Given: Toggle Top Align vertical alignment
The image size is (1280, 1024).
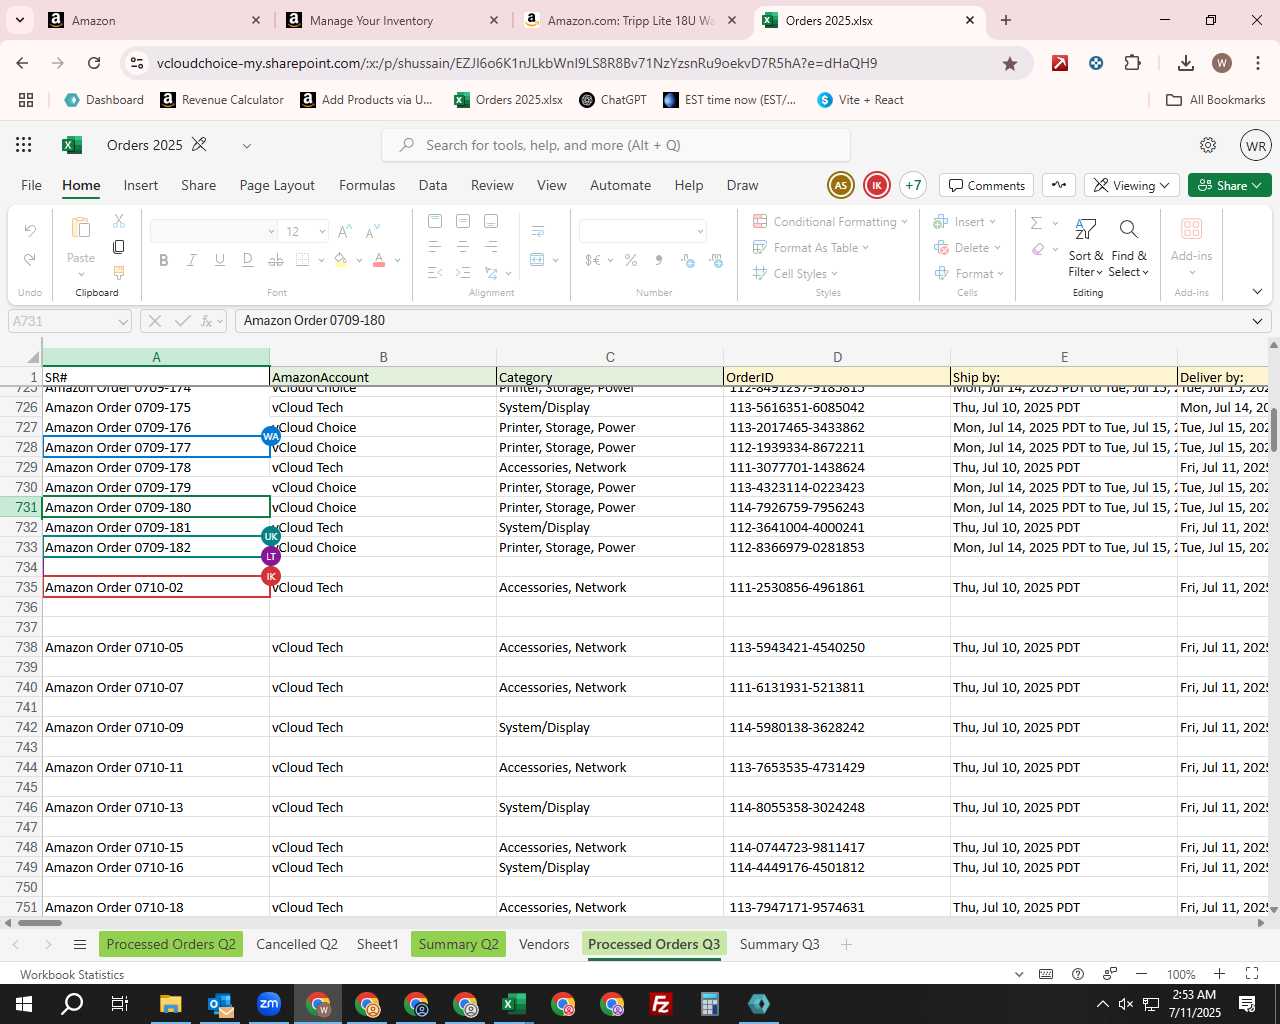Looking at the screenshot, I should (435, 221).
